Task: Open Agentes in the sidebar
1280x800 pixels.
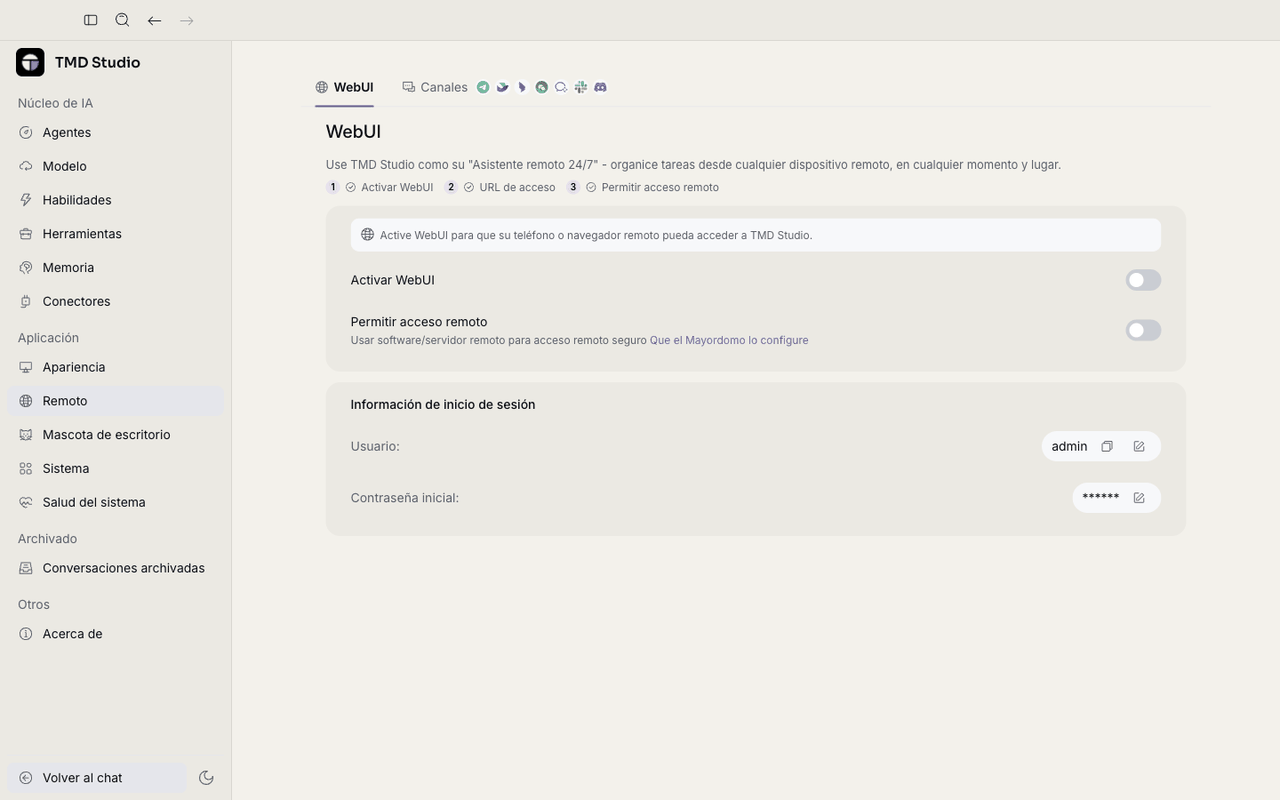Action: tap(116, 132)
